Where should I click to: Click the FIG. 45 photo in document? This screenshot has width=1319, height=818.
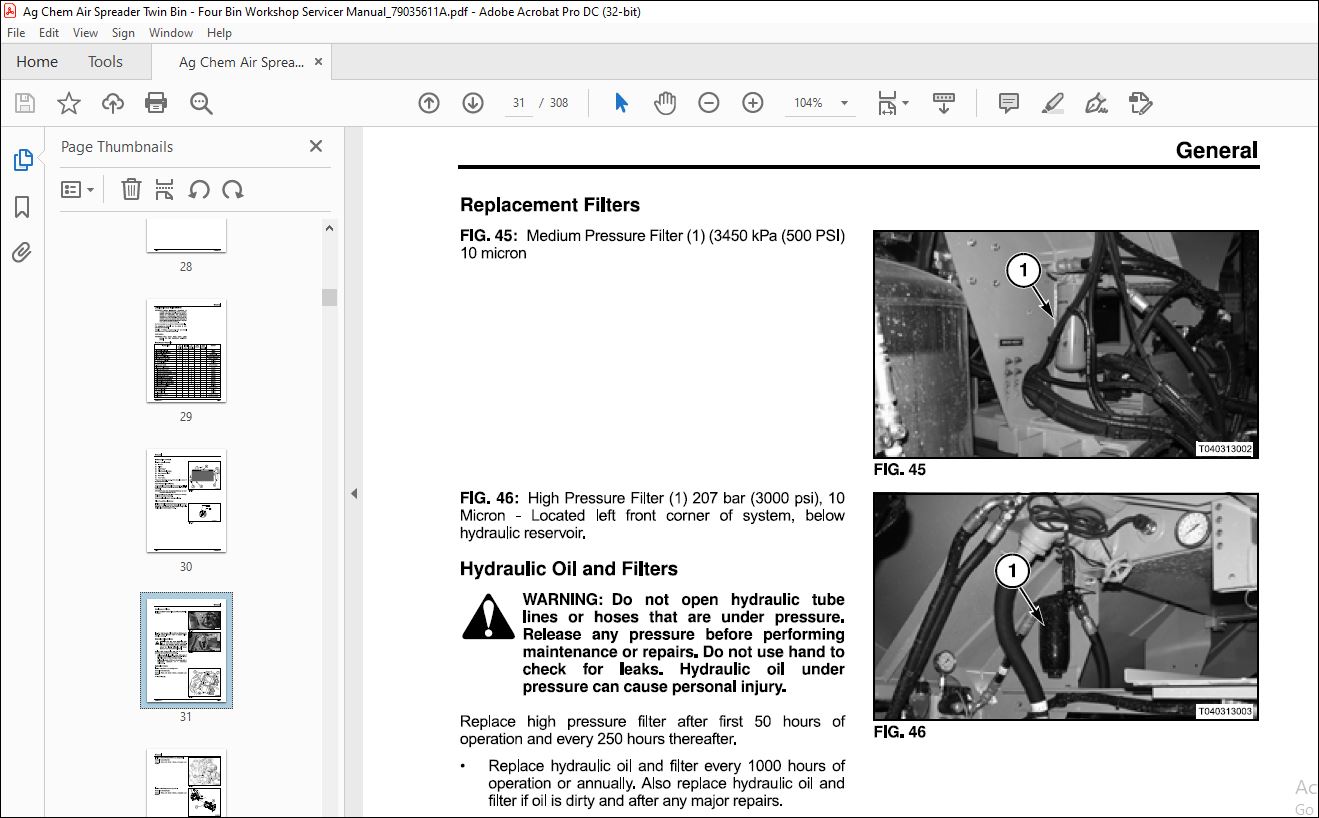1066,345
